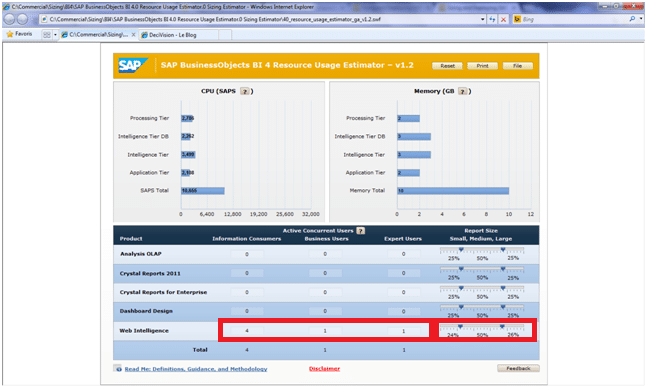The image size is (647, 388).
Task: Click Crystal Reports 2011 Business Users field
Action: 325,273
